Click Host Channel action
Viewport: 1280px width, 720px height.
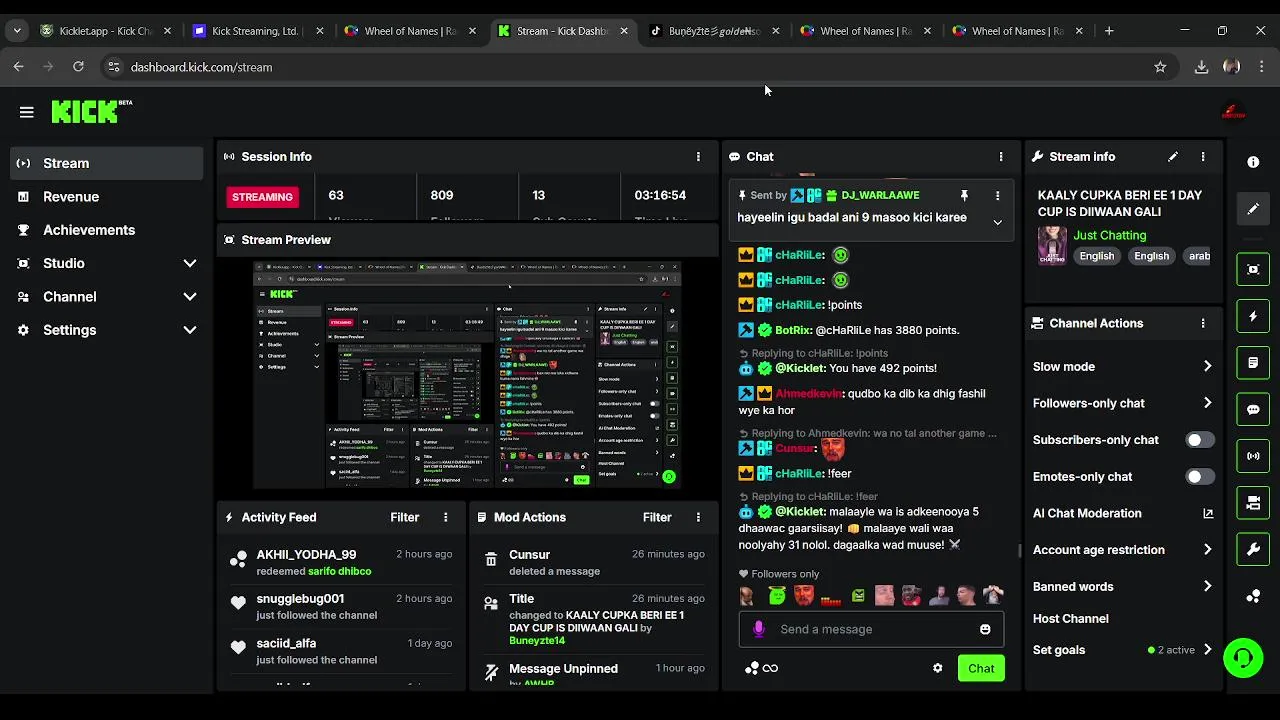point(1070,619)
